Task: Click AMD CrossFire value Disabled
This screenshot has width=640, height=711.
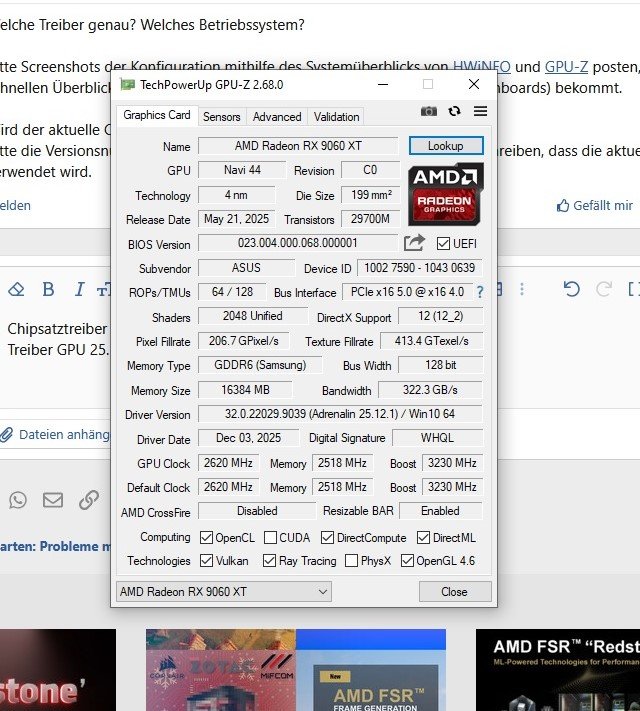Action: [x=257, y=511]
